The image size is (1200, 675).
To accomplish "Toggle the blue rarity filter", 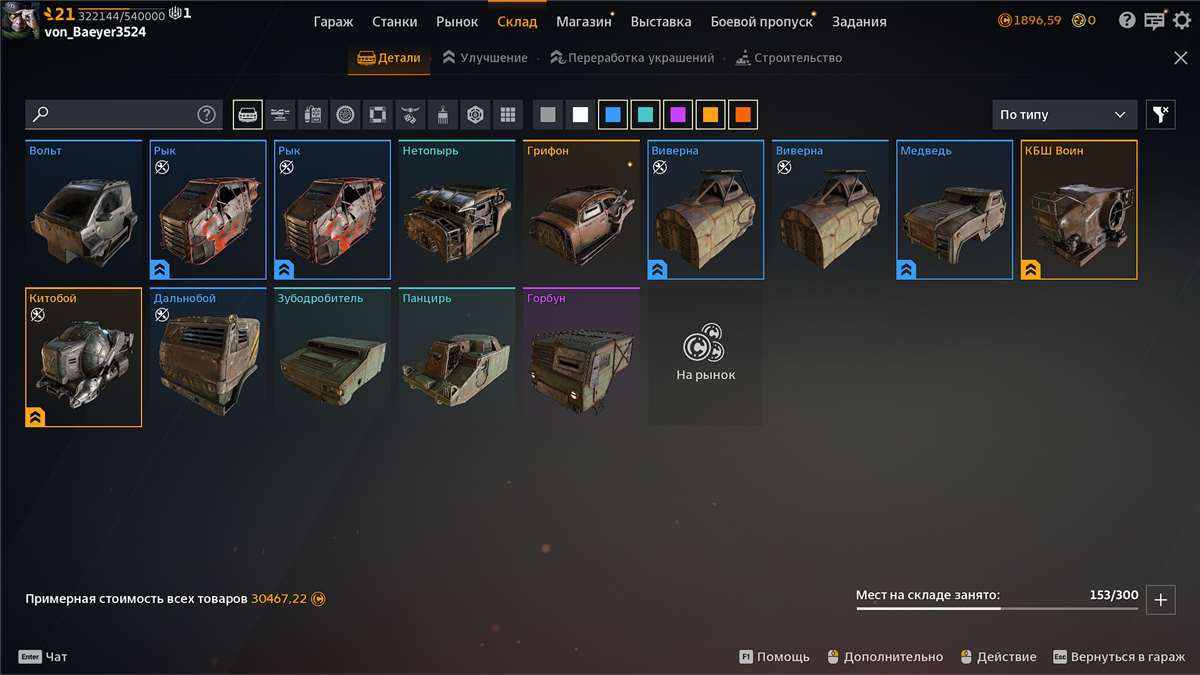I will (613, 115).
